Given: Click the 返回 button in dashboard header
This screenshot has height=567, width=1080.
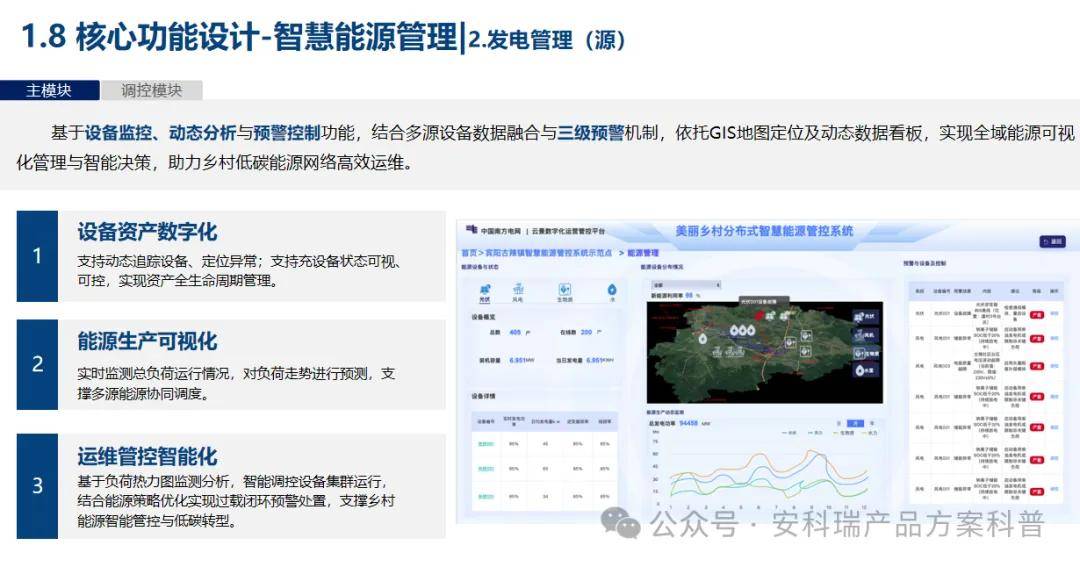Looking at the screenshot, I should click(x=1051, y=241).
